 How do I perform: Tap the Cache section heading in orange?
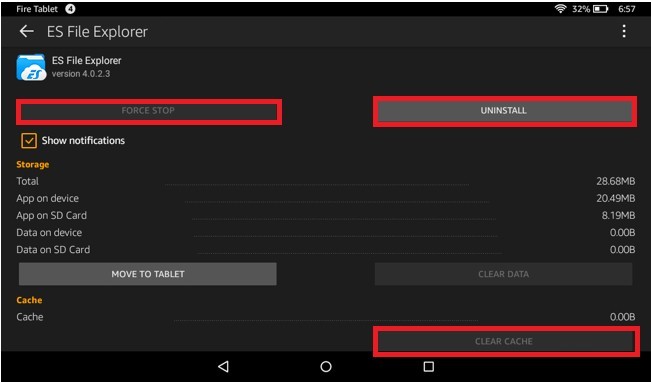(x=29, y=300)
